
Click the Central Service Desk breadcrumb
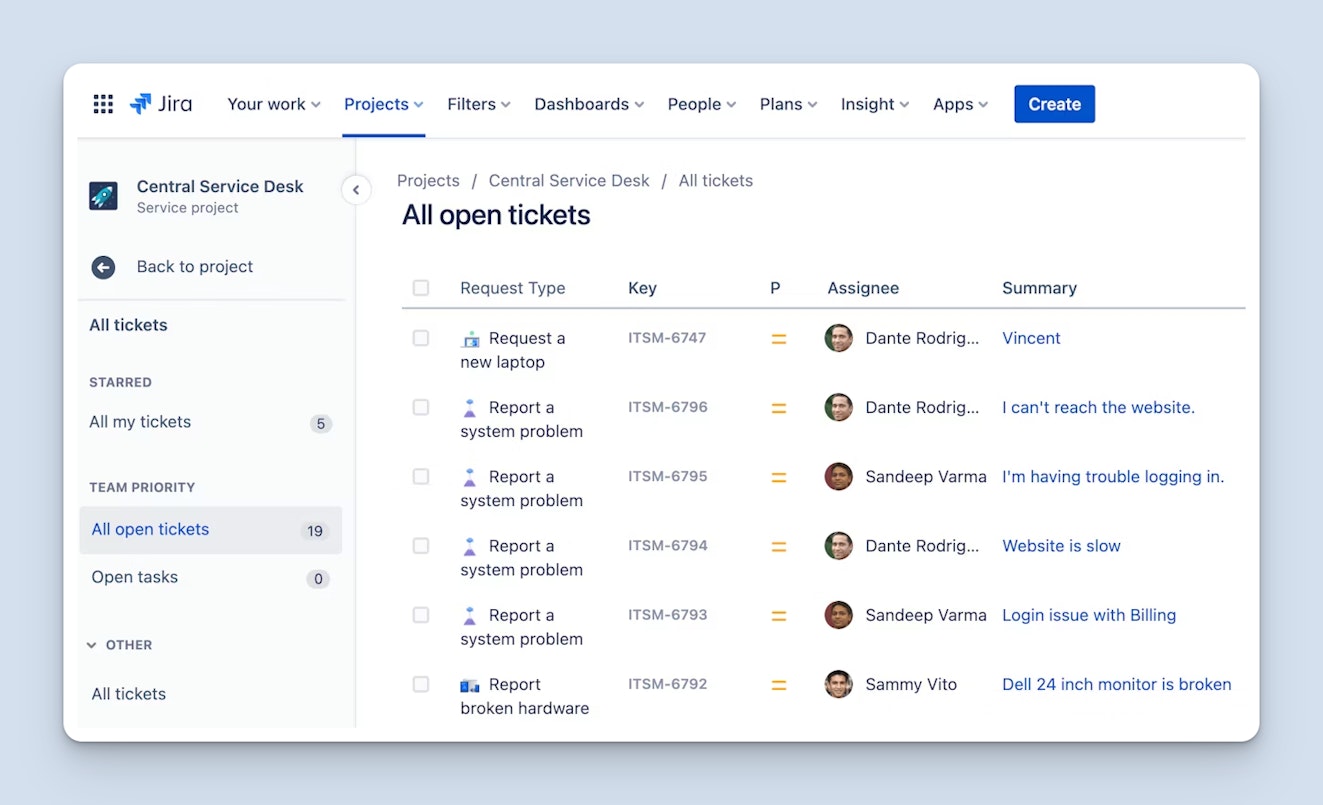[x=568, y=181]
